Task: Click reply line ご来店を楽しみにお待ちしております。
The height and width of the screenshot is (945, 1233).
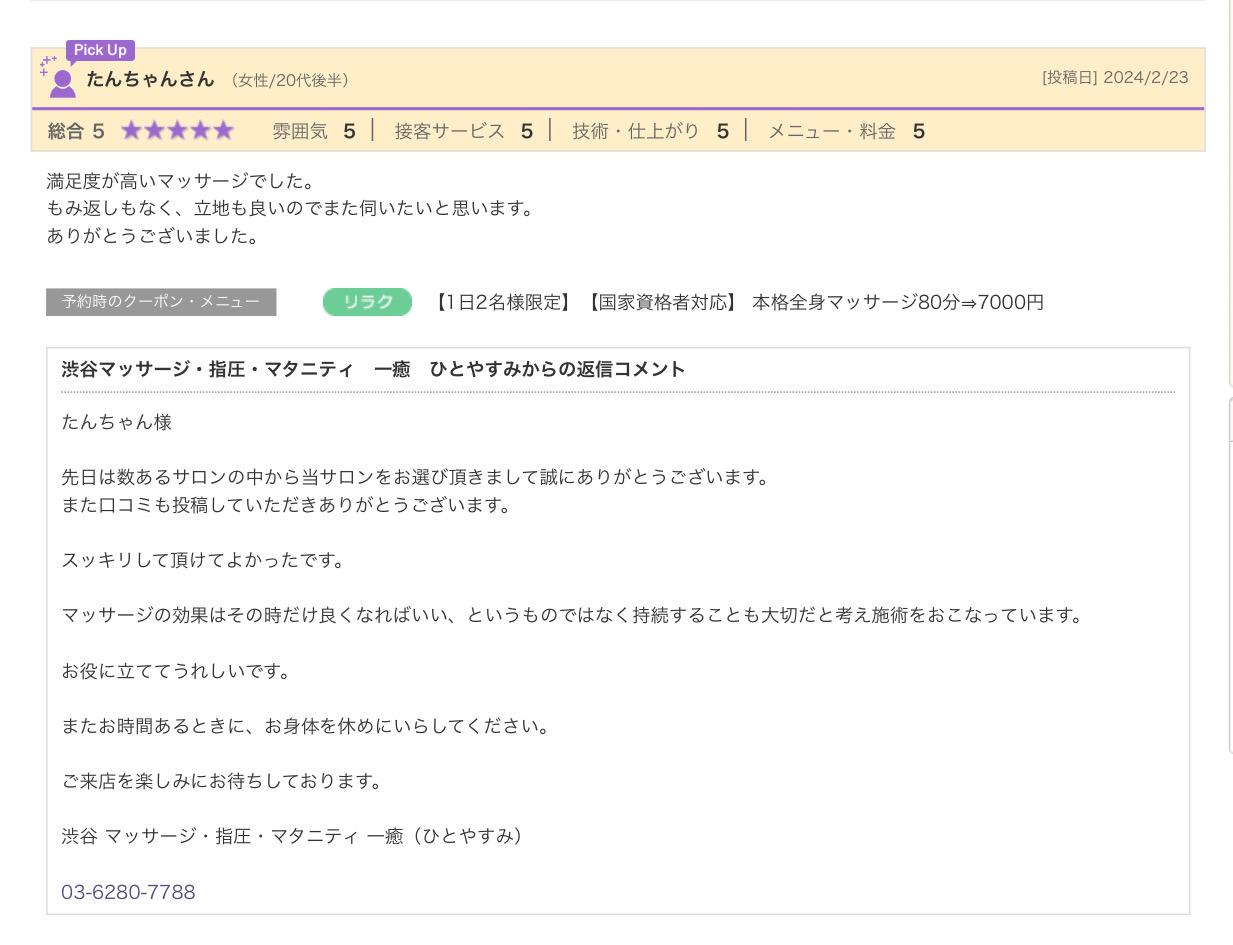Action: pos(222,781)
